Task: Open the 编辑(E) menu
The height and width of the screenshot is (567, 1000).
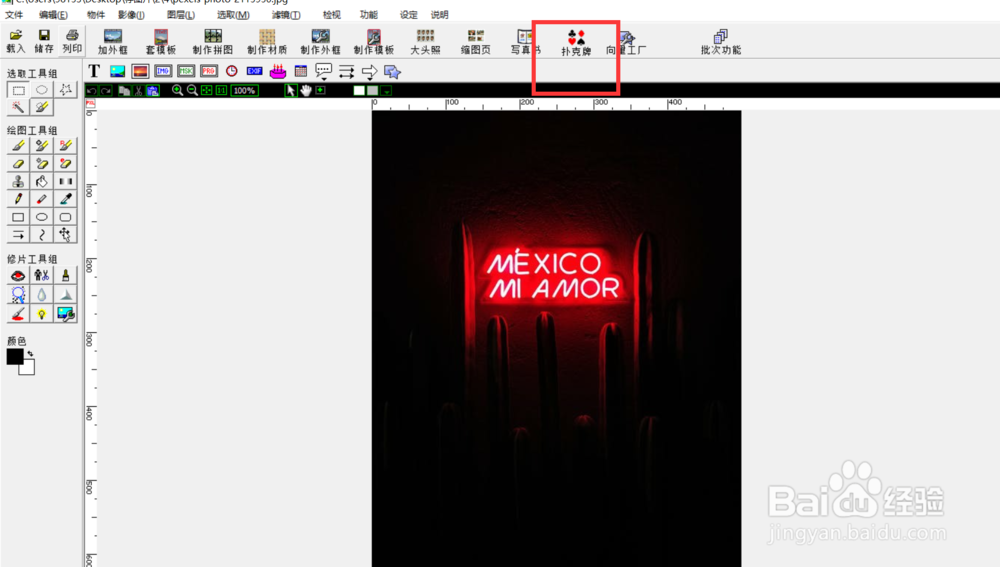Action: (x=53, y=15)
